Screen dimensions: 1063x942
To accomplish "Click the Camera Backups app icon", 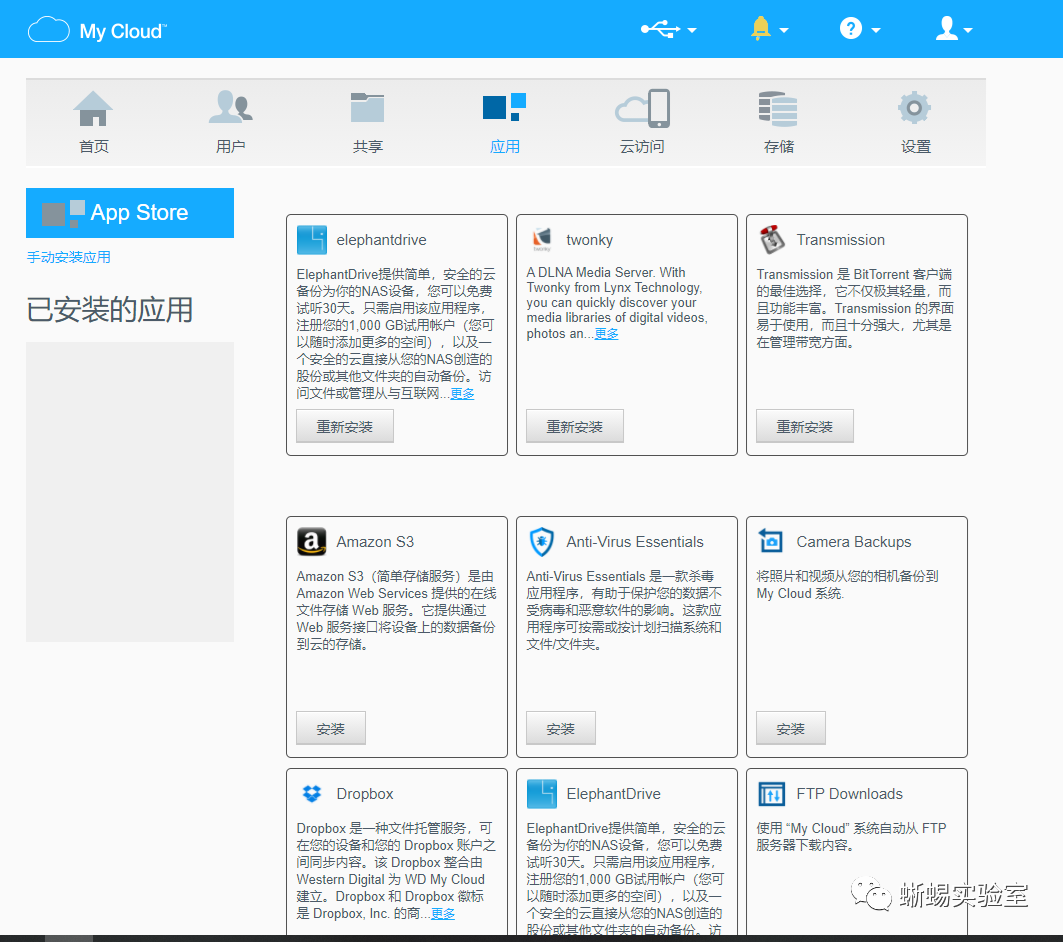I will (x=771, y=541).
